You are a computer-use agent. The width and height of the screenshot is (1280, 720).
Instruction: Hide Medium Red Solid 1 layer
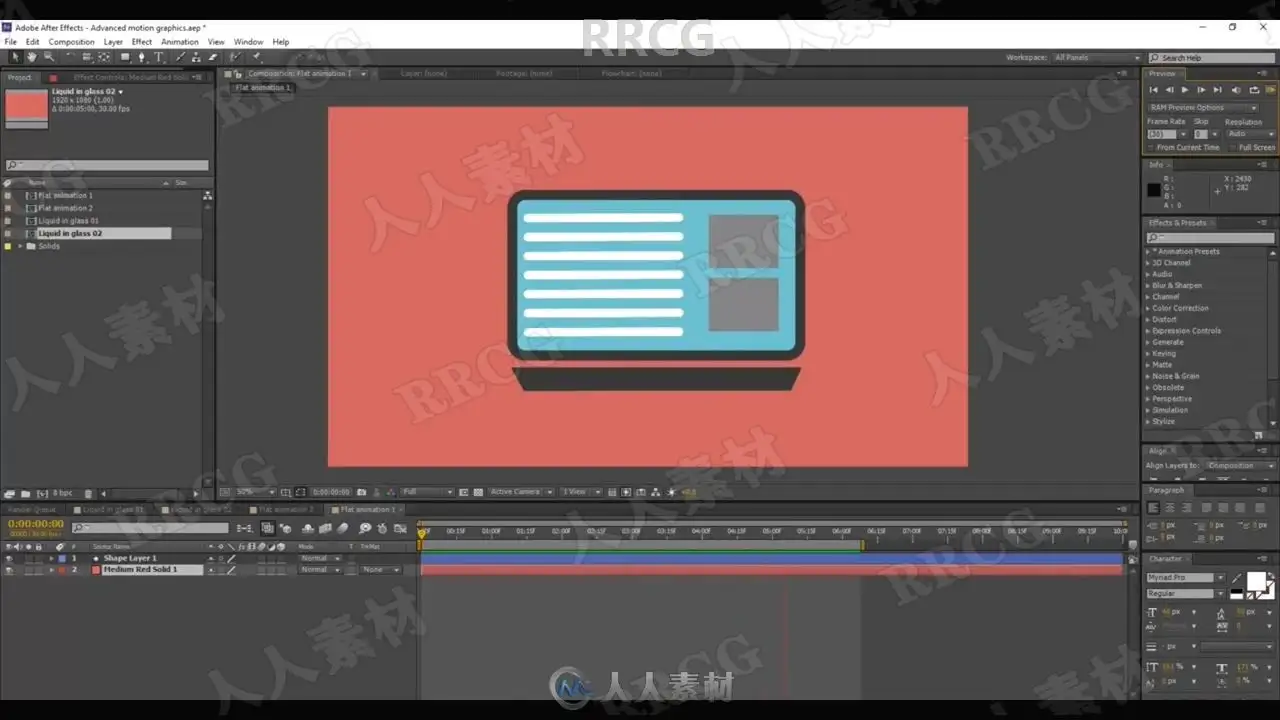click(9, 570)
